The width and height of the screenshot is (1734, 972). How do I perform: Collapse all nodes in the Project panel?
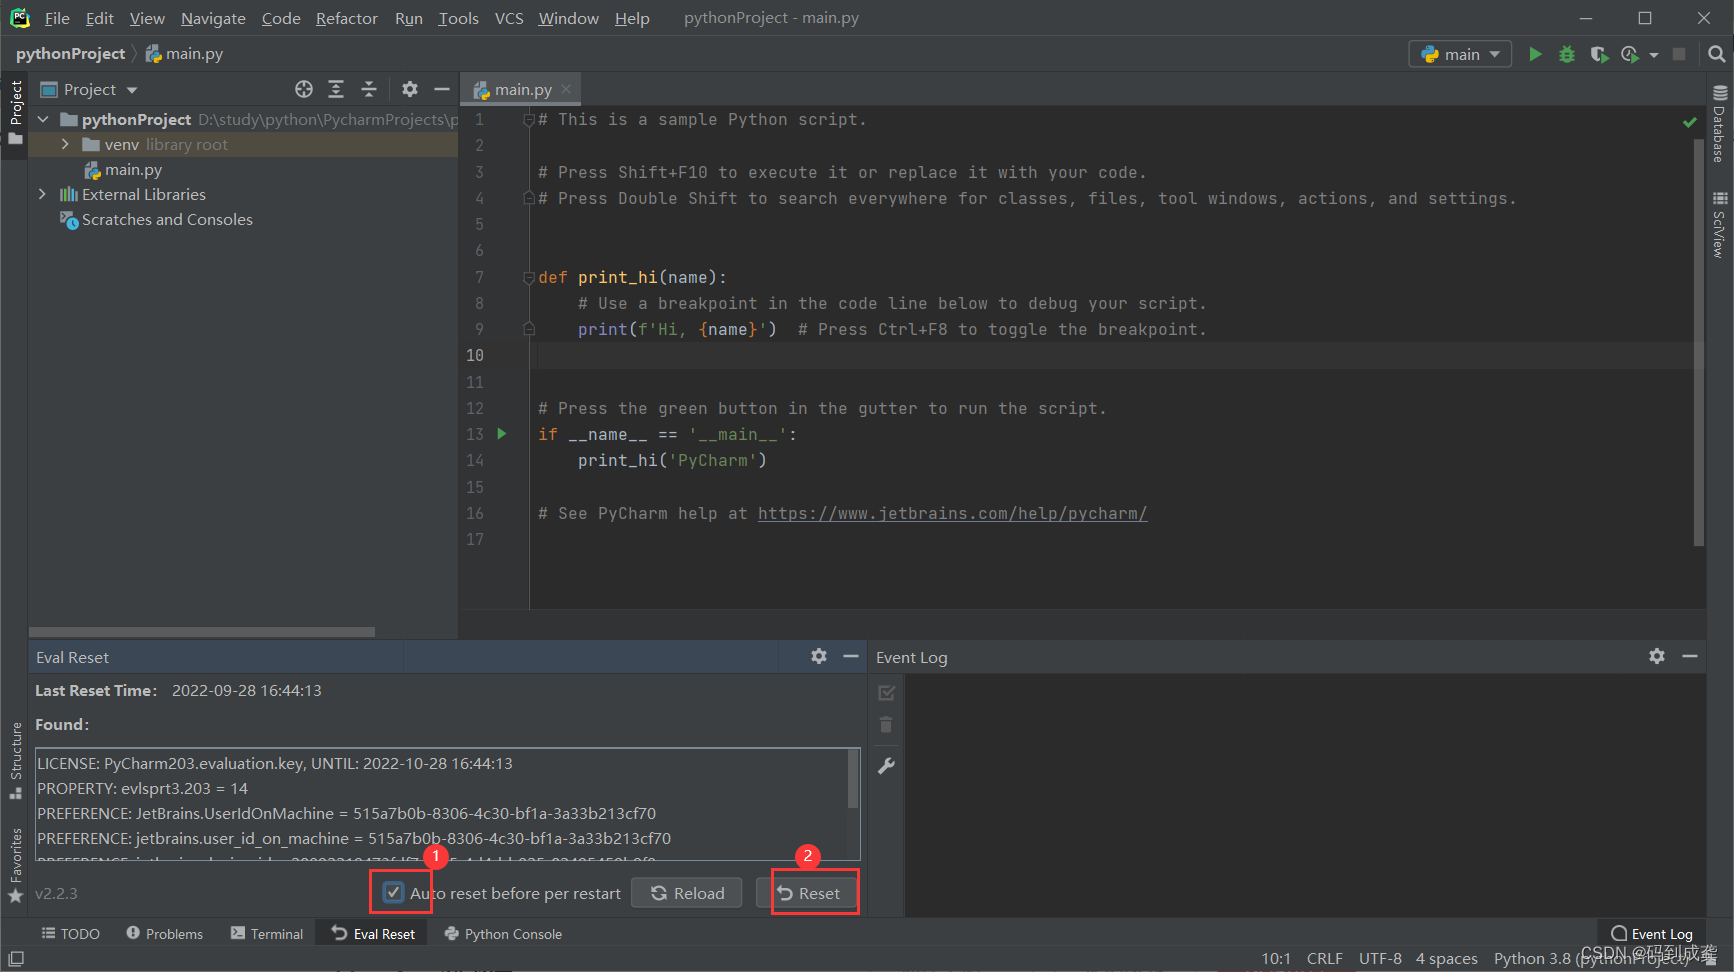tap(368, 89)
